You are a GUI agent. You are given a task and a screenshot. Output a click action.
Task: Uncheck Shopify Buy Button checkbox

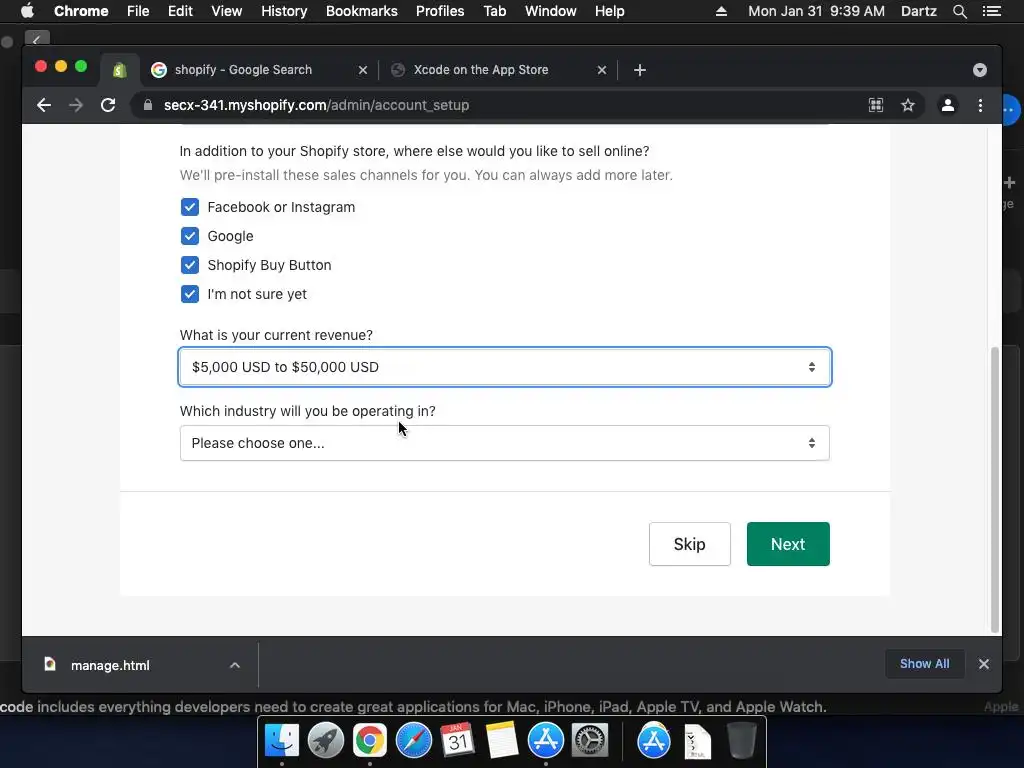[189, 265]
